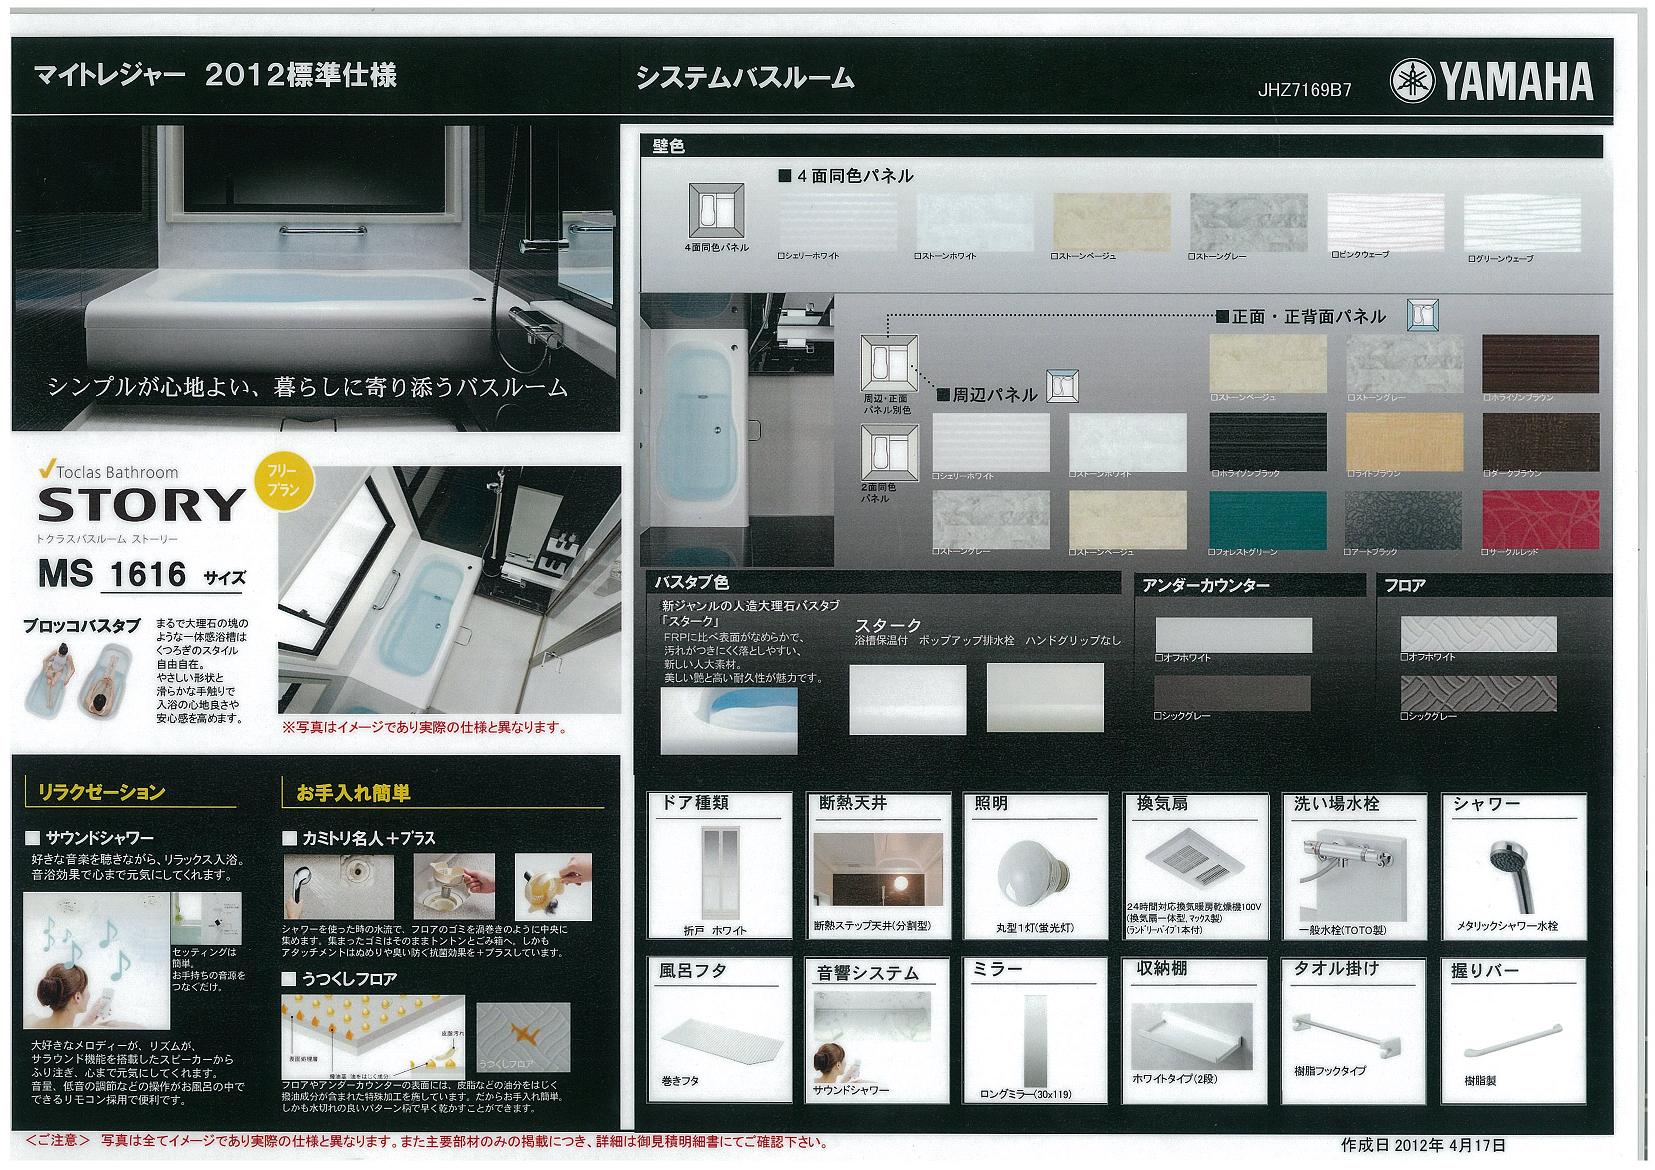Tick the ホライゾンブラウン checkbox
1655x1170 pixels.
(x=1488, y=397)
